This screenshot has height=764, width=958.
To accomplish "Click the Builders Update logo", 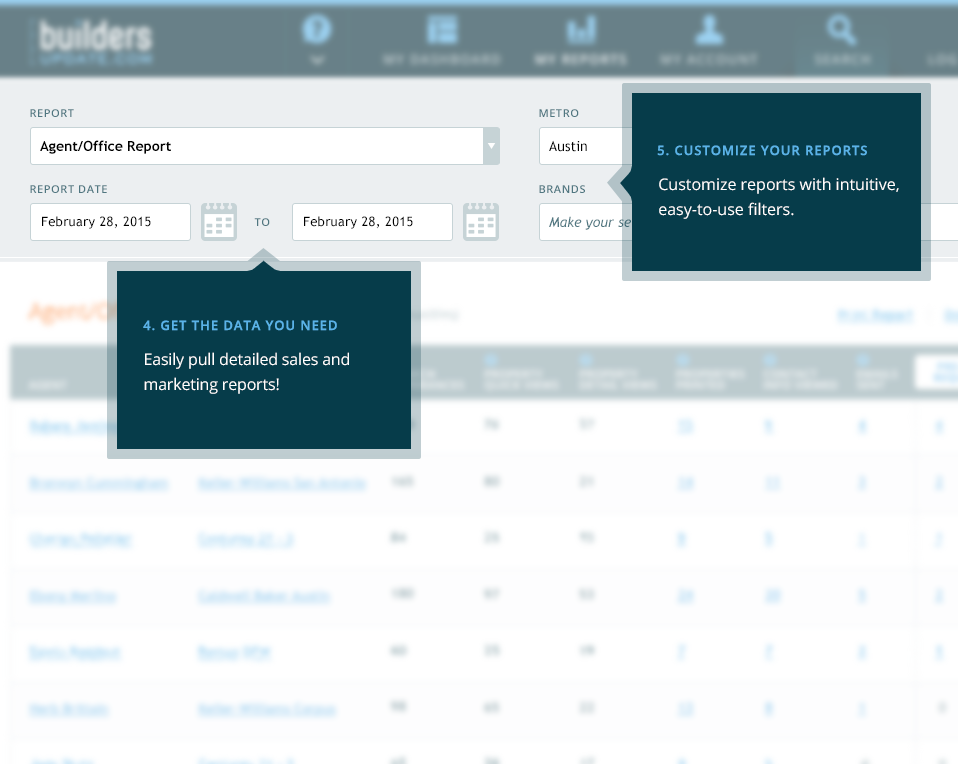I will pos(93,40).
